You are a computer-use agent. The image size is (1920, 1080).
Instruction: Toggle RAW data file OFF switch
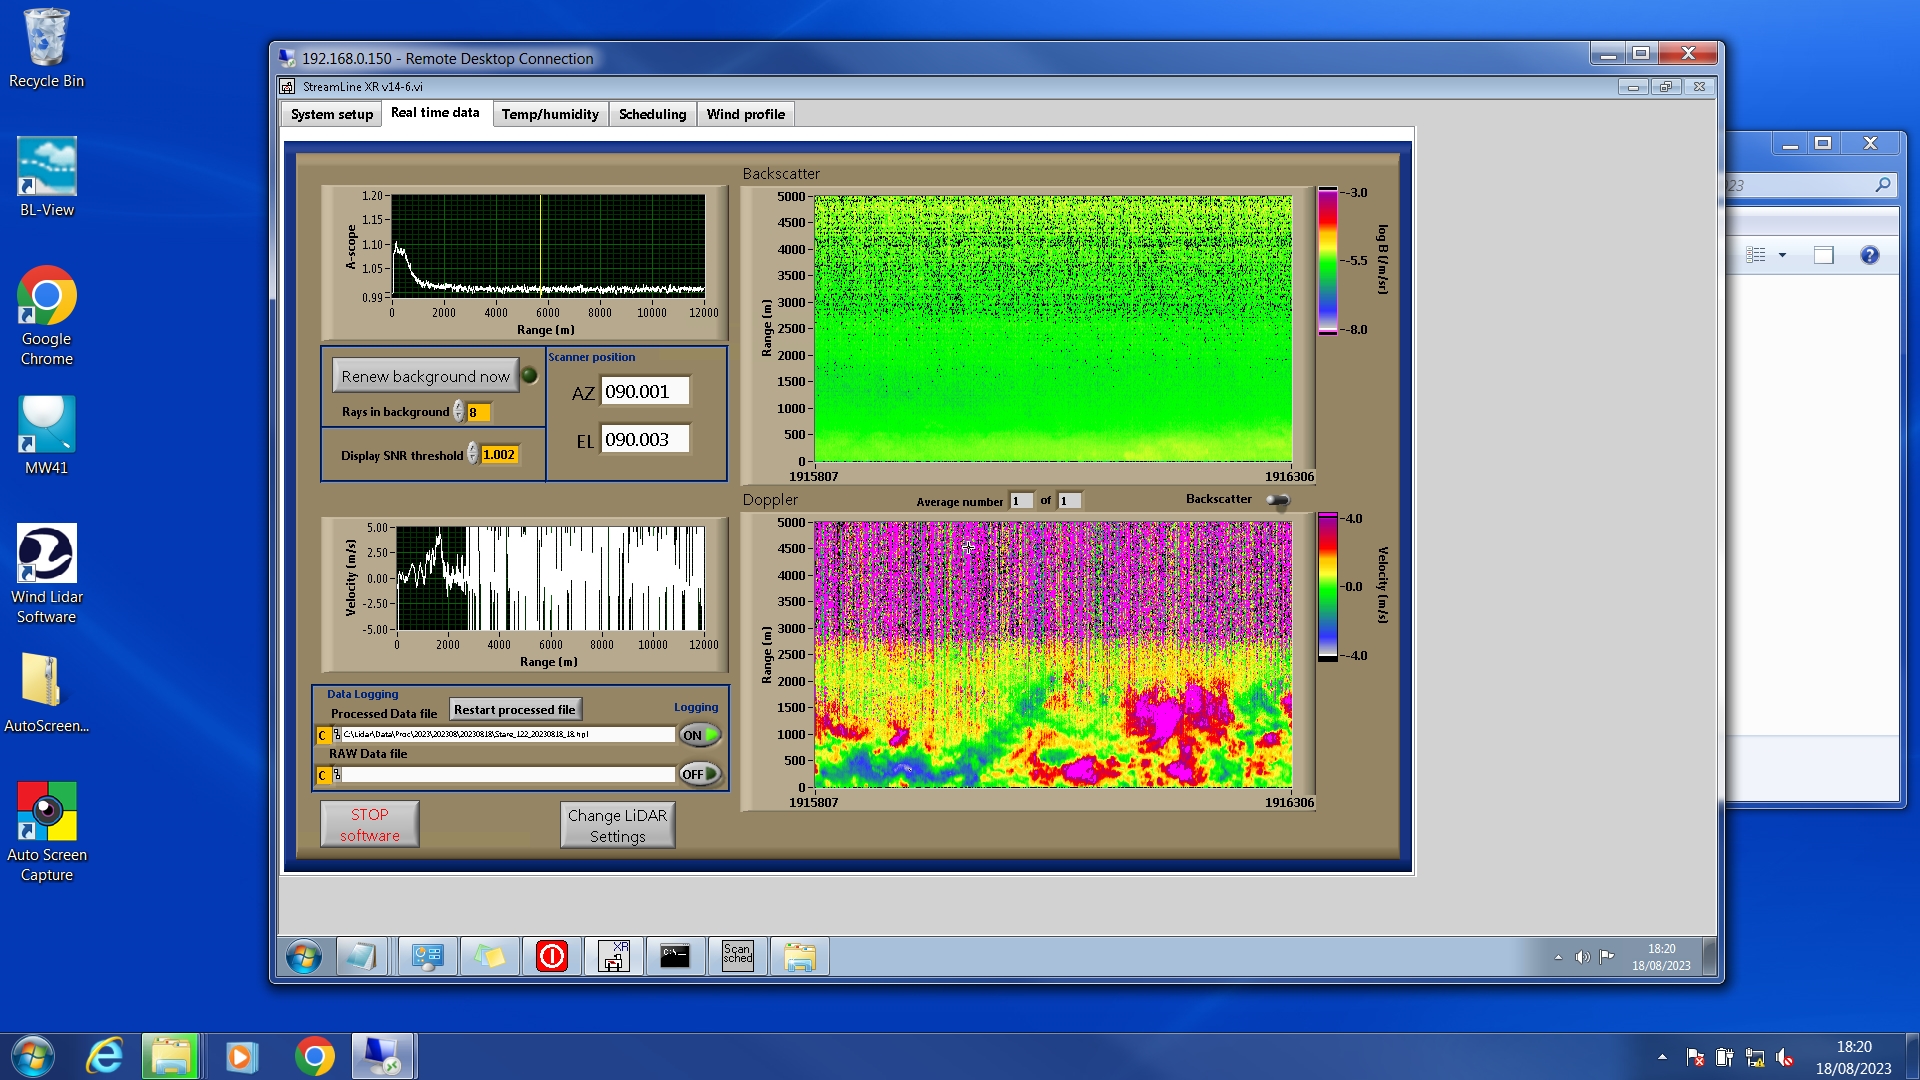[700, 774]
